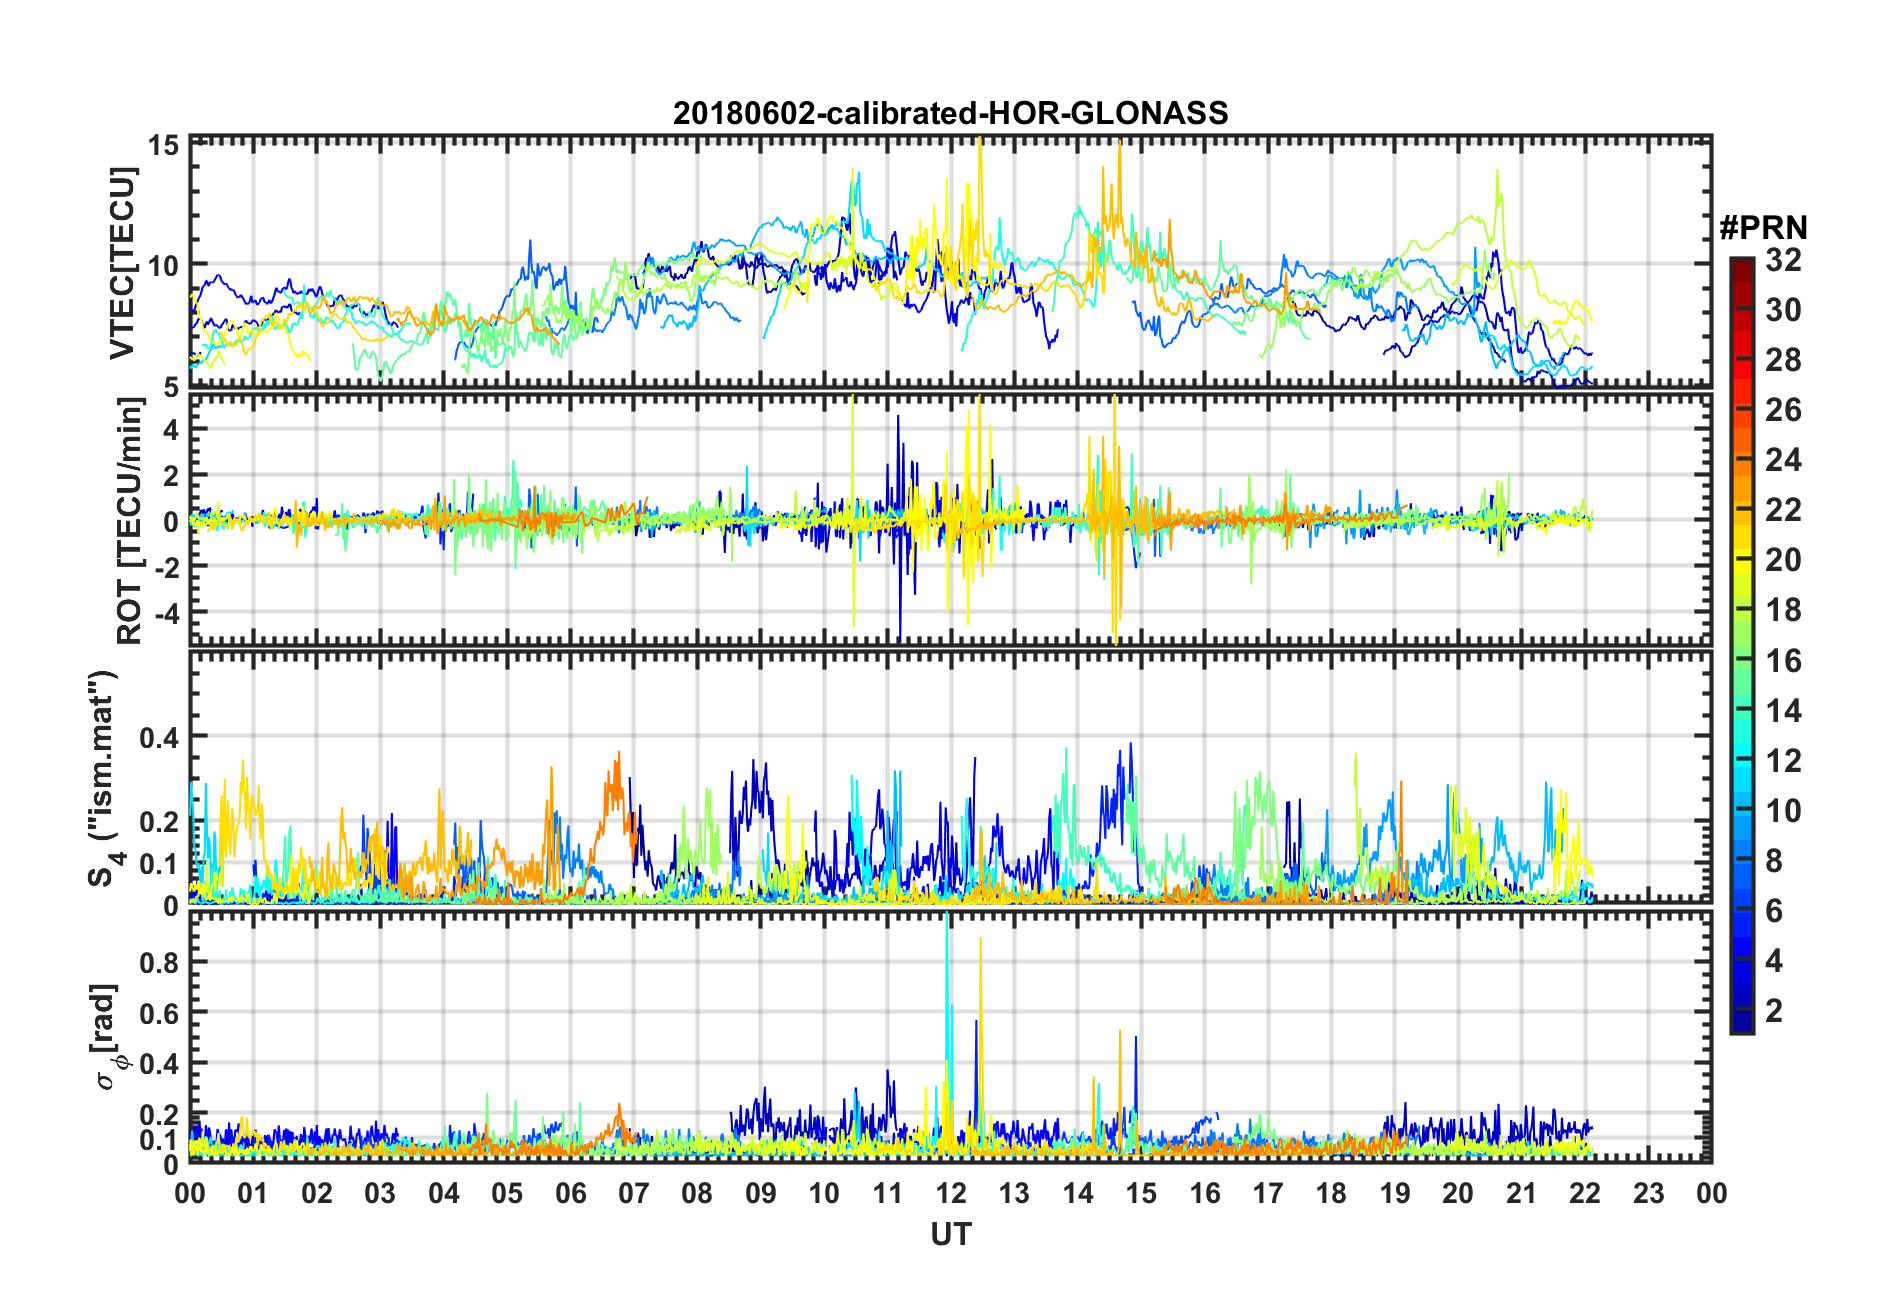The width and height of the screenshot is (1902, 1292).
Task: Click inside the ROT plot panel
Action: coord(950,519)
